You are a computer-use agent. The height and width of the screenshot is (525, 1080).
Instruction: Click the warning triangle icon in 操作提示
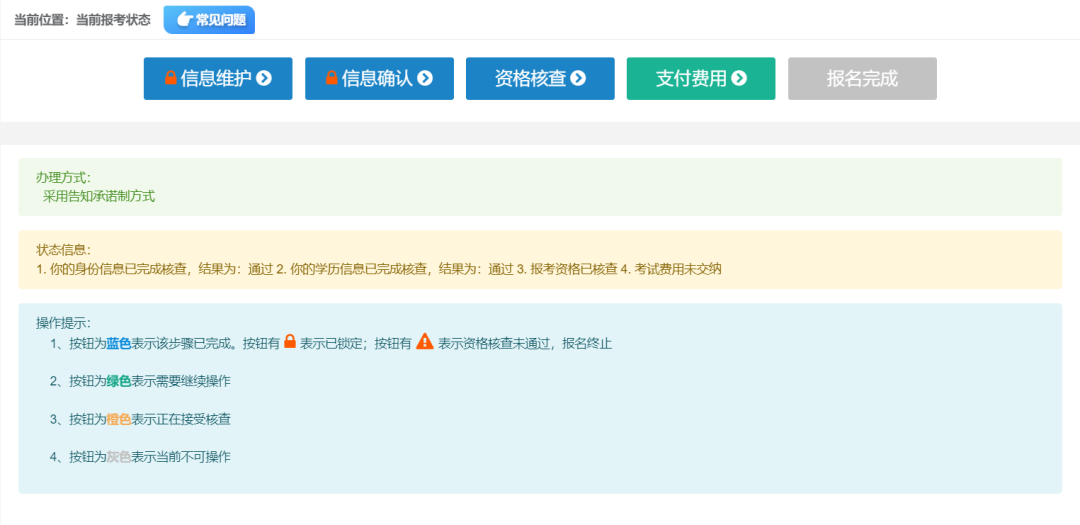(x=425, y=341)
